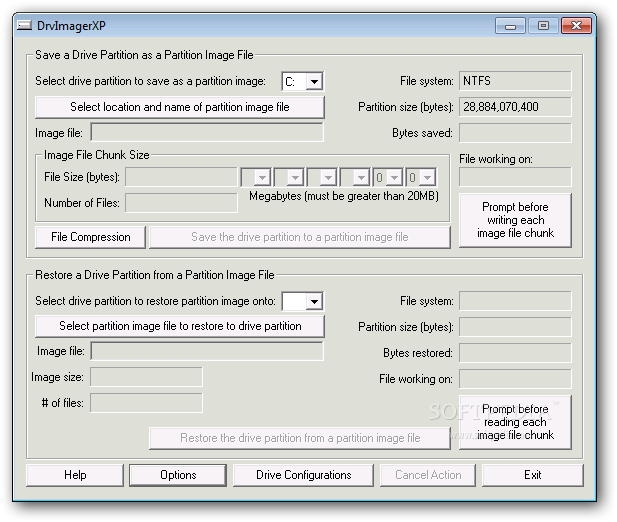Viewport: 617px width, 522px height.
Task: Open File Compression settings
Action: pos(91,237)
